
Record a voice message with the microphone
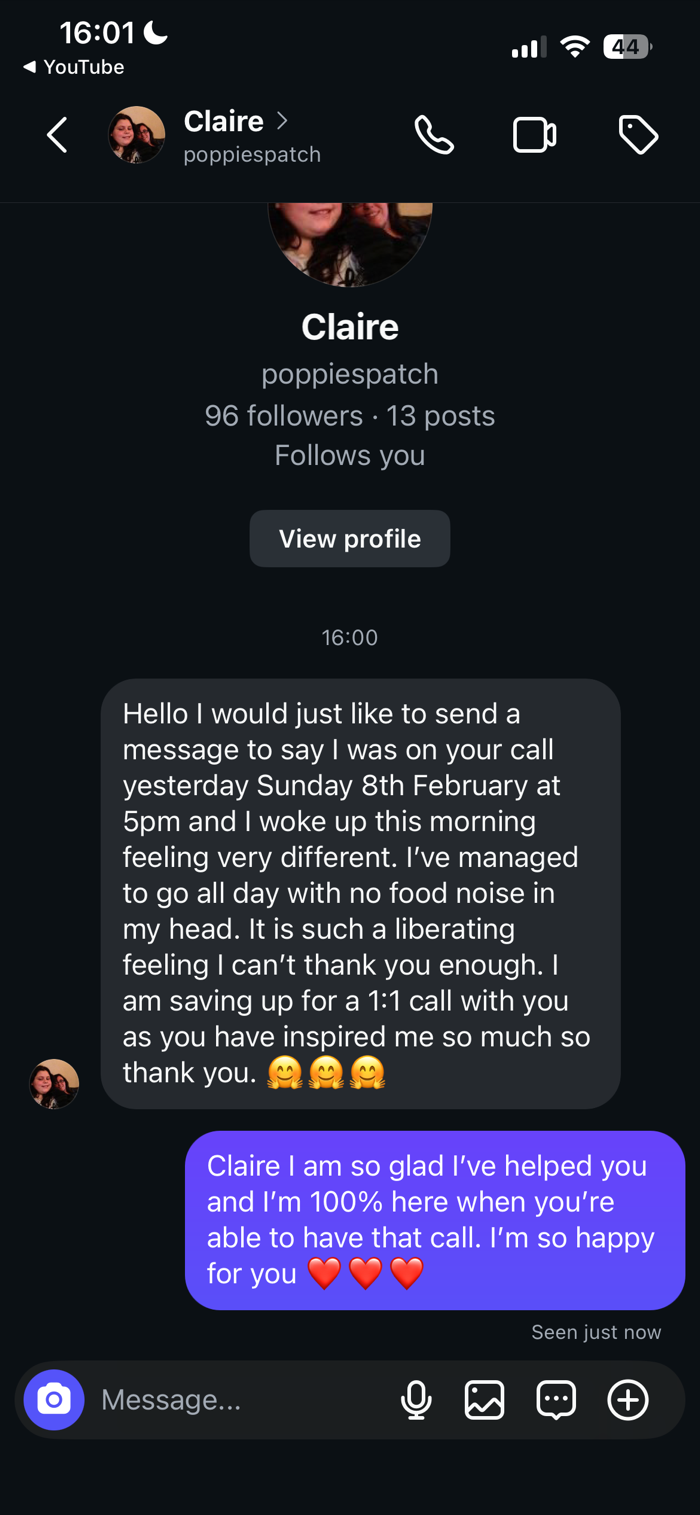(x=417, y=1398)
